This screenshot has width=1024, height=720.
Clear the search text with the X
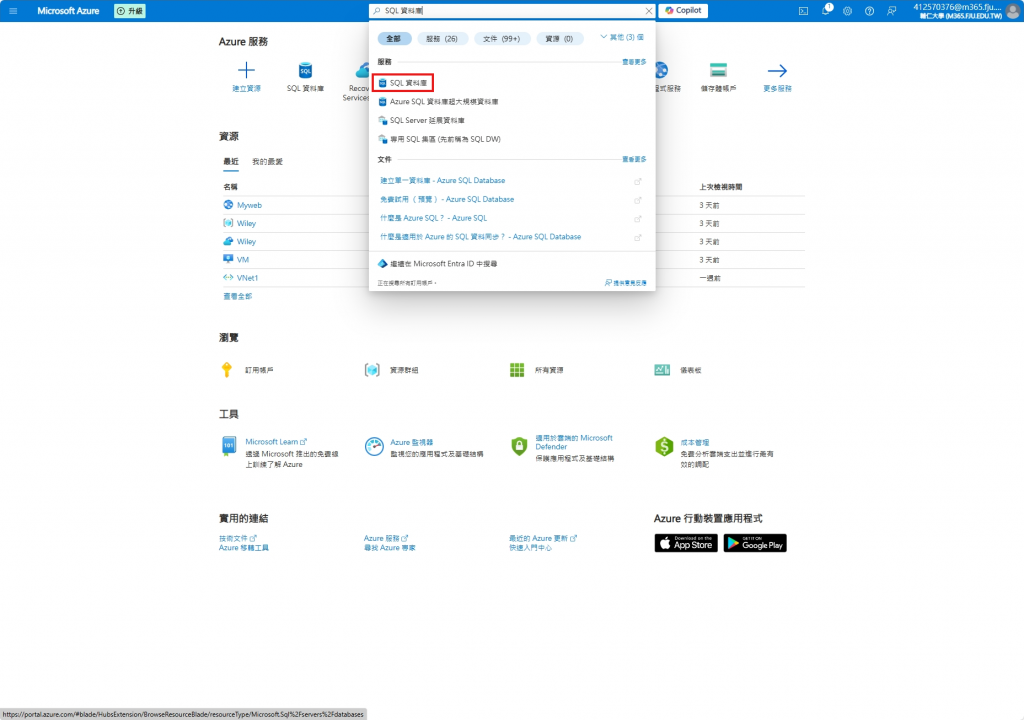tap(648, 10)
